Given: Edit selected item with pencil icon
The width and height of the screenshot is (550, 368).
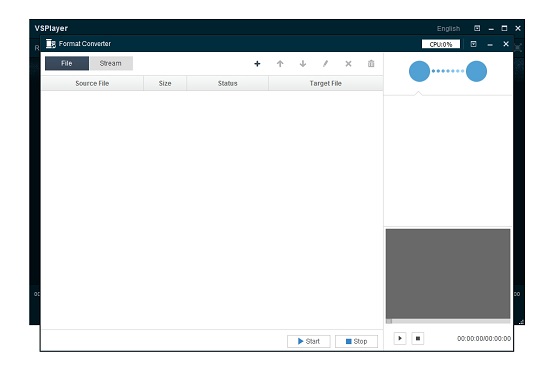Looking at the screenshot, I should click(326, 63).
